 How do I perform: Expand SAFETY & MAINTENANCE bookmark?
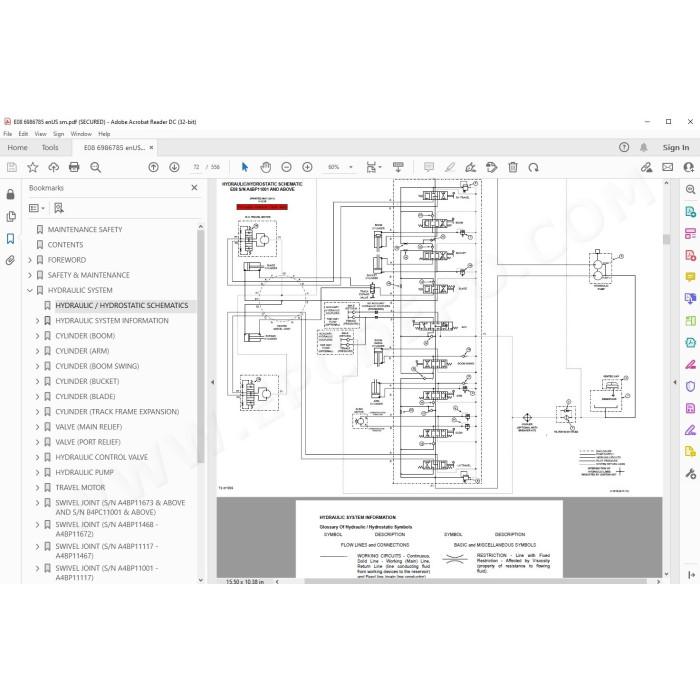(x=30, y=275)
